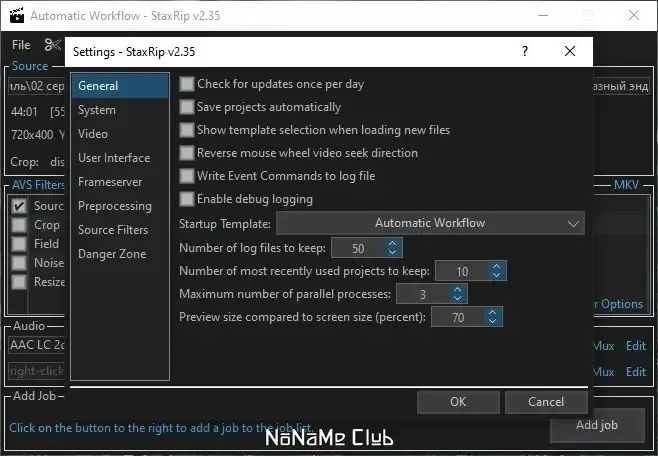The width and height of the screenshot is (658, 456).
Task: Confirm settings with OK button
Action: point(458,402)
